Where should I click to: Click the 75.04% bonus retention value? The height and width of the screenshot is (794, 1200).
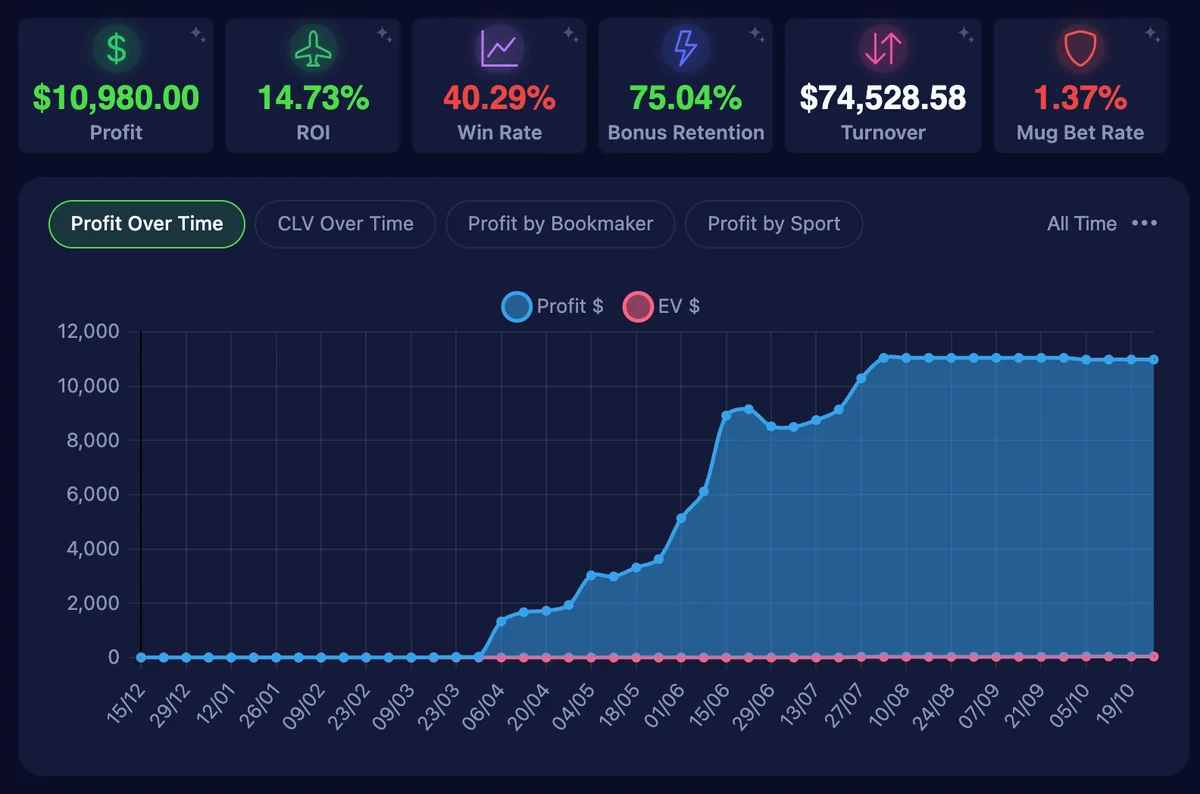pos(685,98)
